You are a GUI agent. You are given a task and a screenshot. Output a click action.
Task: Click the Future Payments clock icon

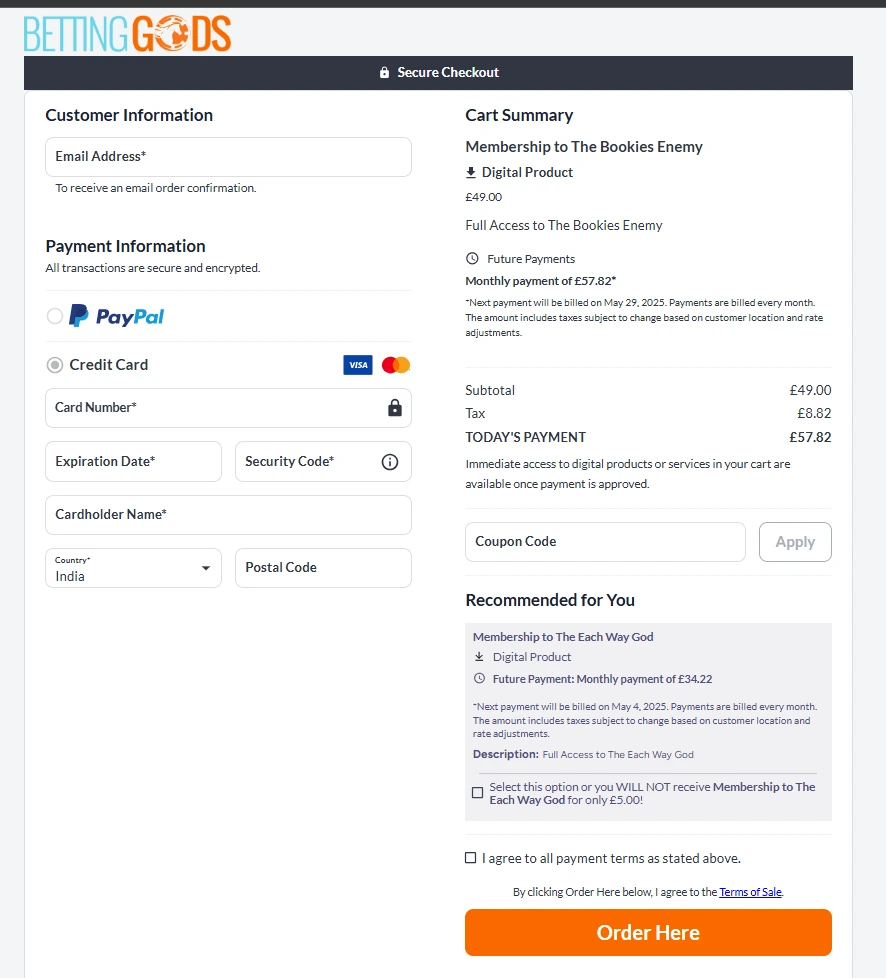click(472, 258)
